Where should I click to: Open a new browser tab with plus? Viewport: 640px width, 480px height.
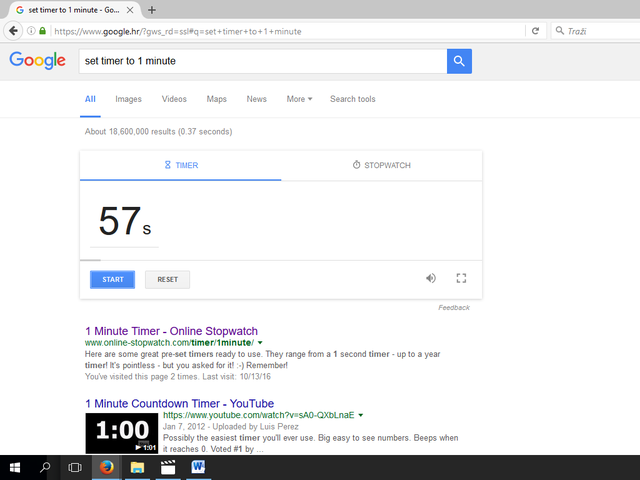point(152,10)
